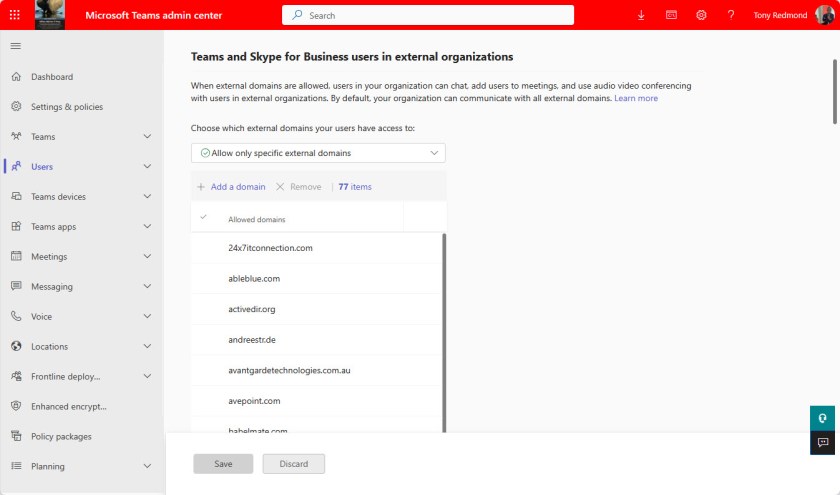The height and width of the screenshot is (495, 840).
Task: Click the Voice phone icon
Action: (x=16, y=316)
